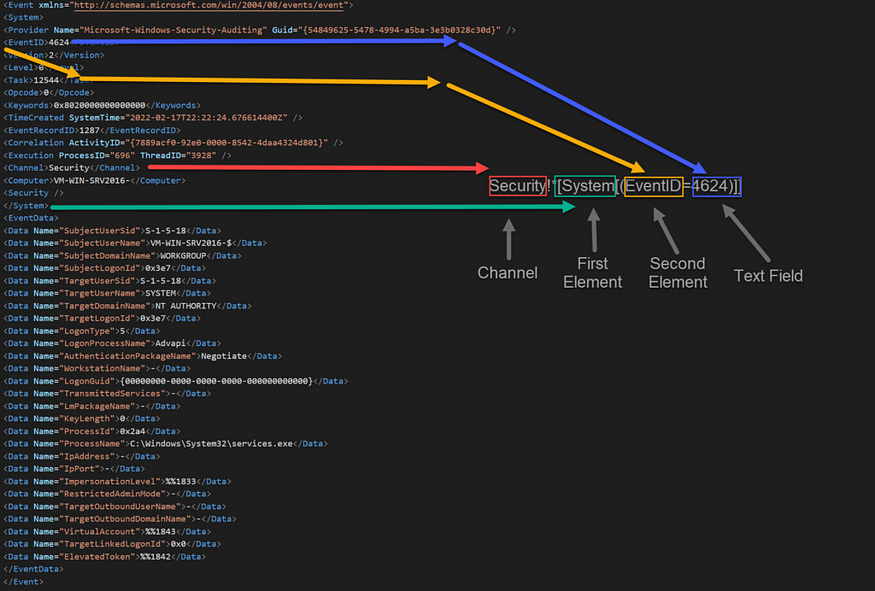Viewport: 875px width, 591px height.
Task: Click the TargetOutboundDomainName data row
Action: click(119, 520)
